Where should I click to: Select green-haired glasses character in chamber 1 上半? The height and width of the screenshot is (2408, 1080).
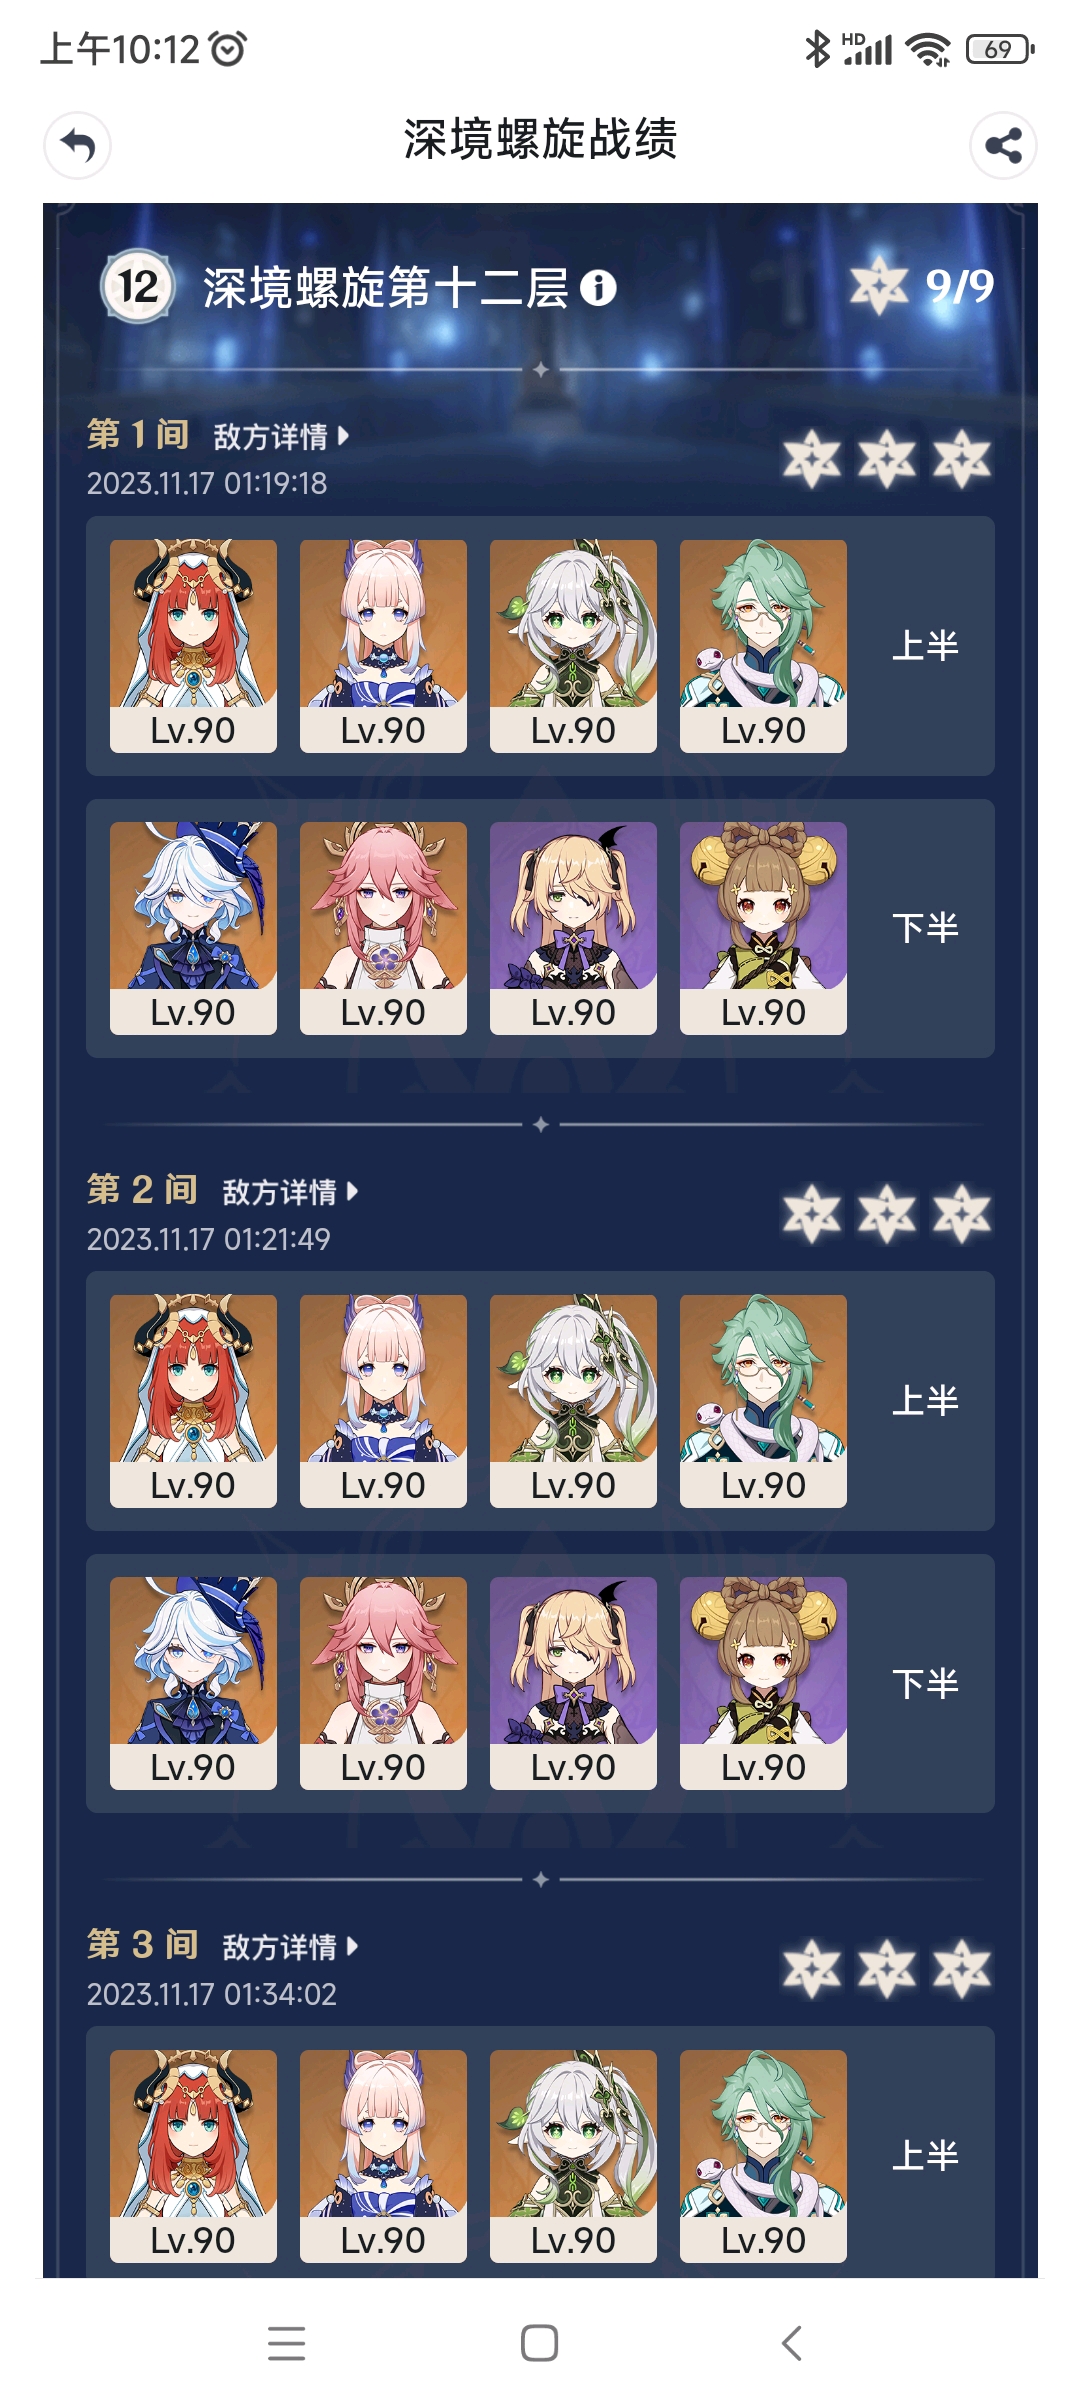(763, 646)
